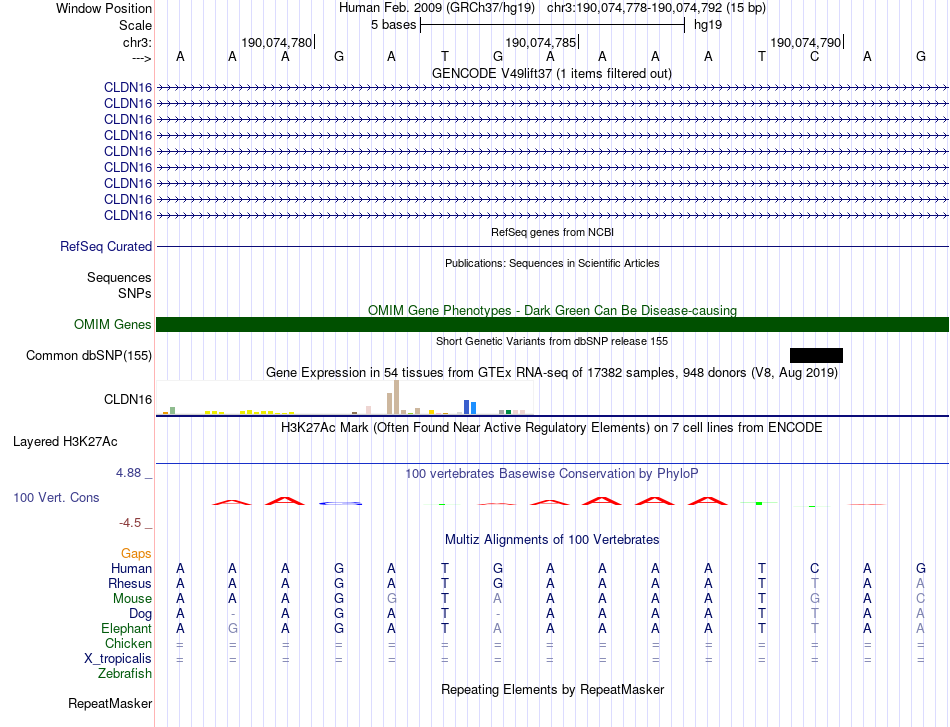Click Repeating Elements by RepeatMasker title
The height and width of the screenshot is (727, 950).
point(553,689)
